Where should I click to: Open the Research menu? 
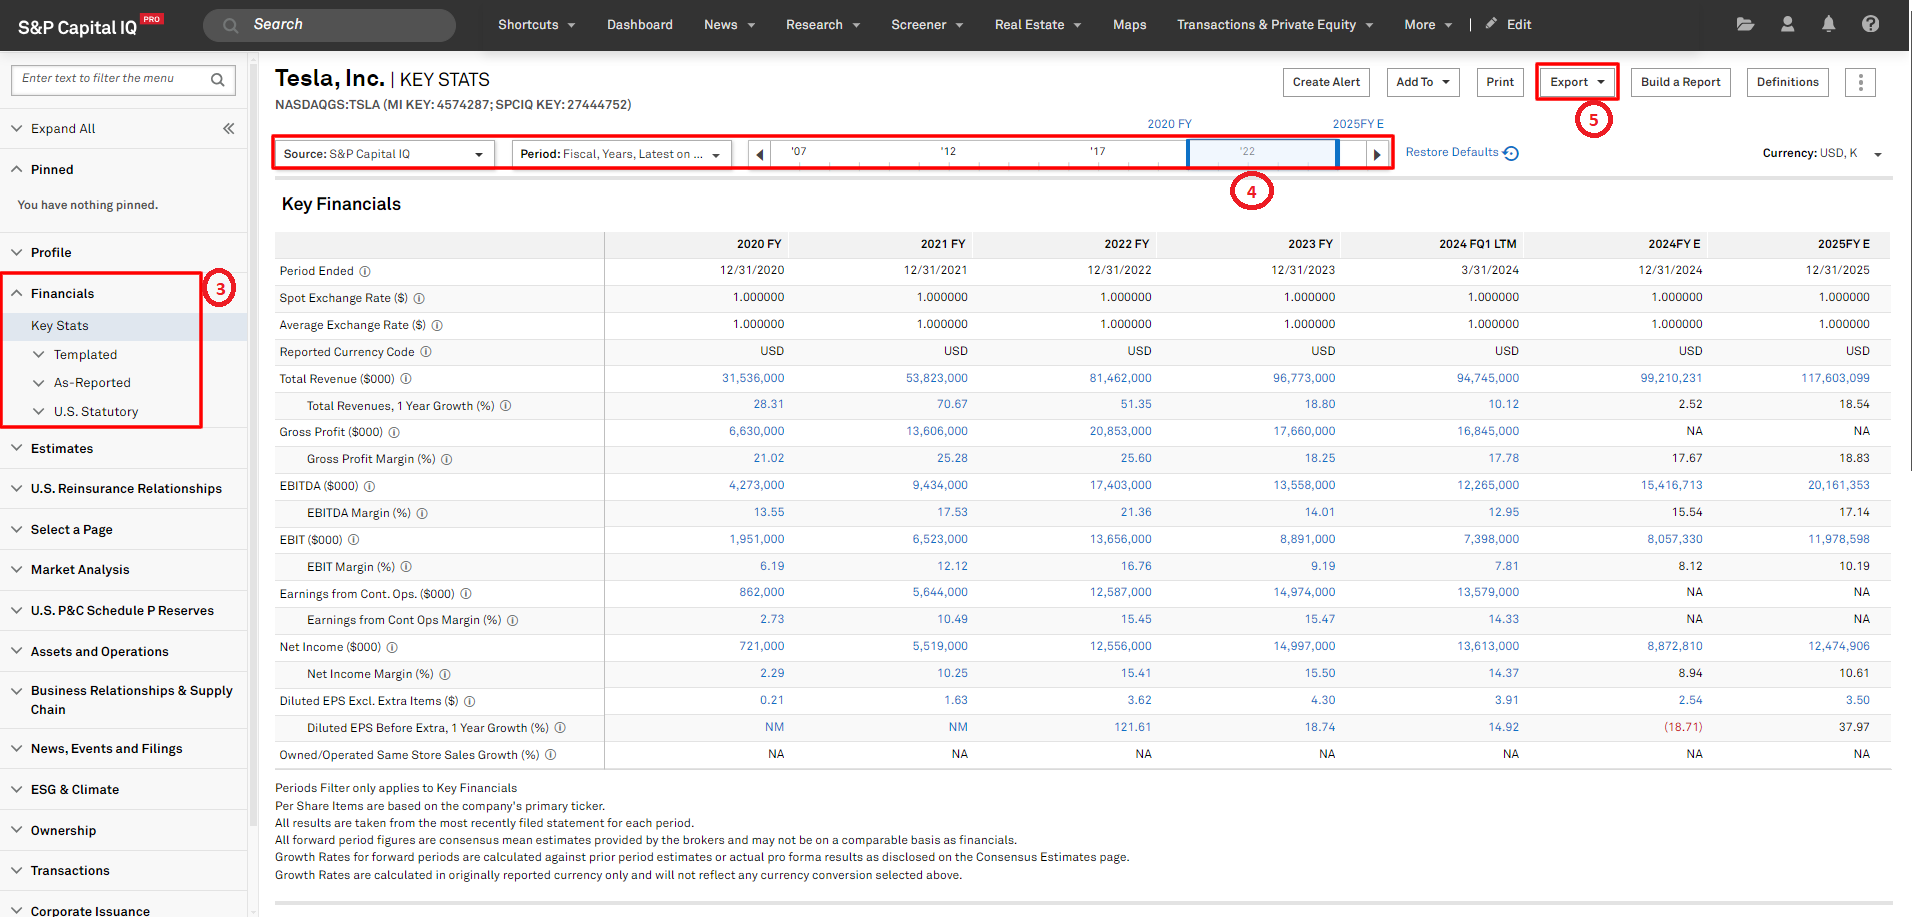tap(823, 25)
